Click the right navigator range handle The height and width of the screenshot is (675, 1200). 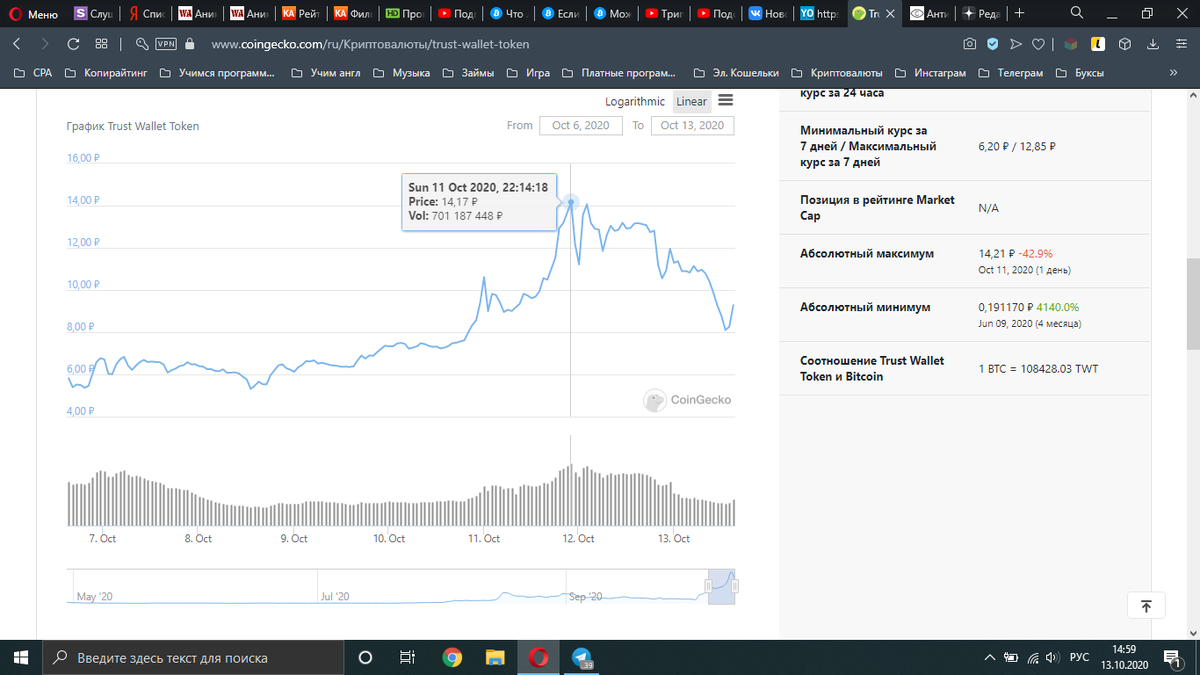[735, 586]
